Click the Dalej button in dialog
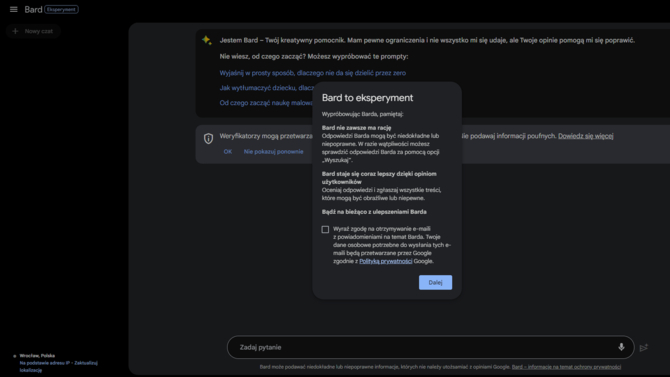The image size is (670, 377). (x=435, y=283)
